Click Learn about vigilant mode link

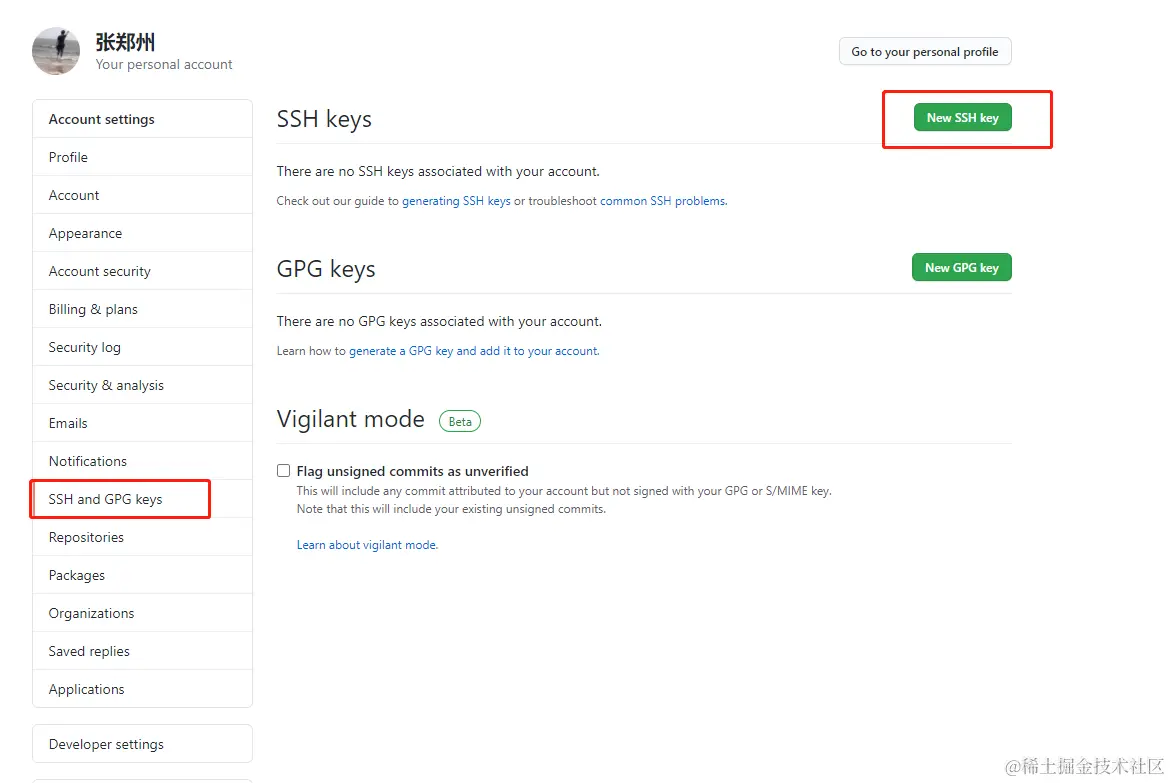(367, 545)
